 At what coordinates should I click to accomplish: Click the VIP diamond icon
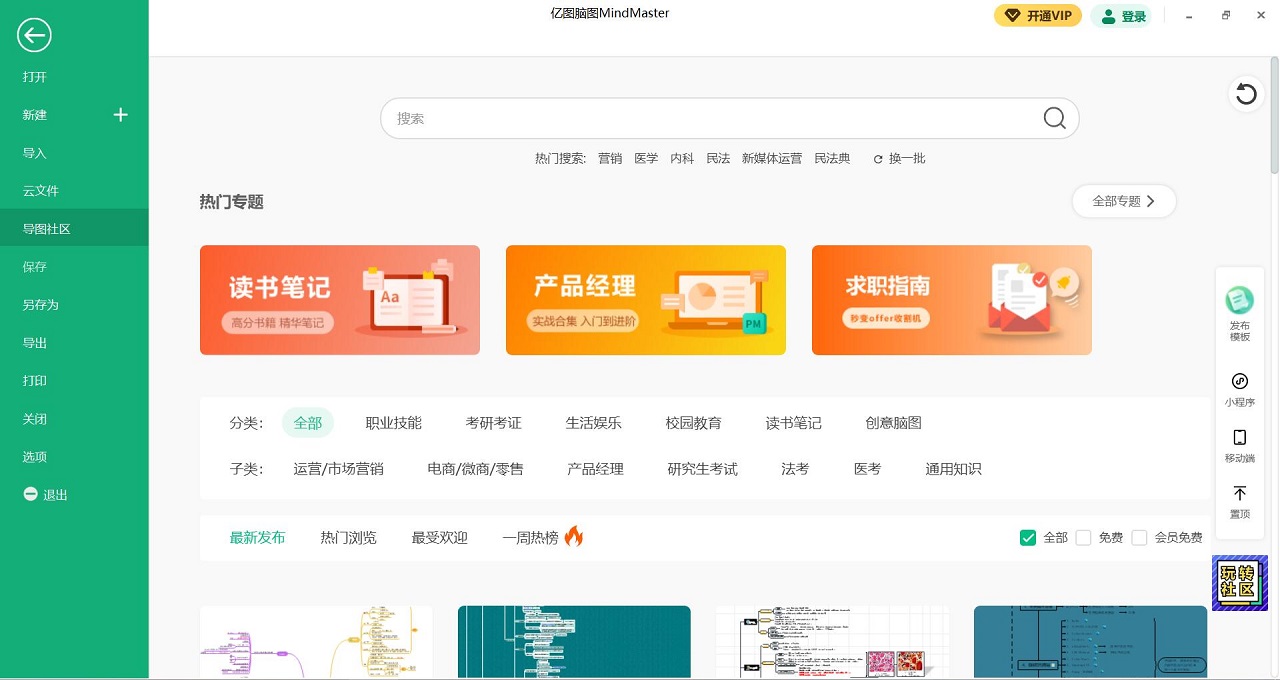point(1013,16)
